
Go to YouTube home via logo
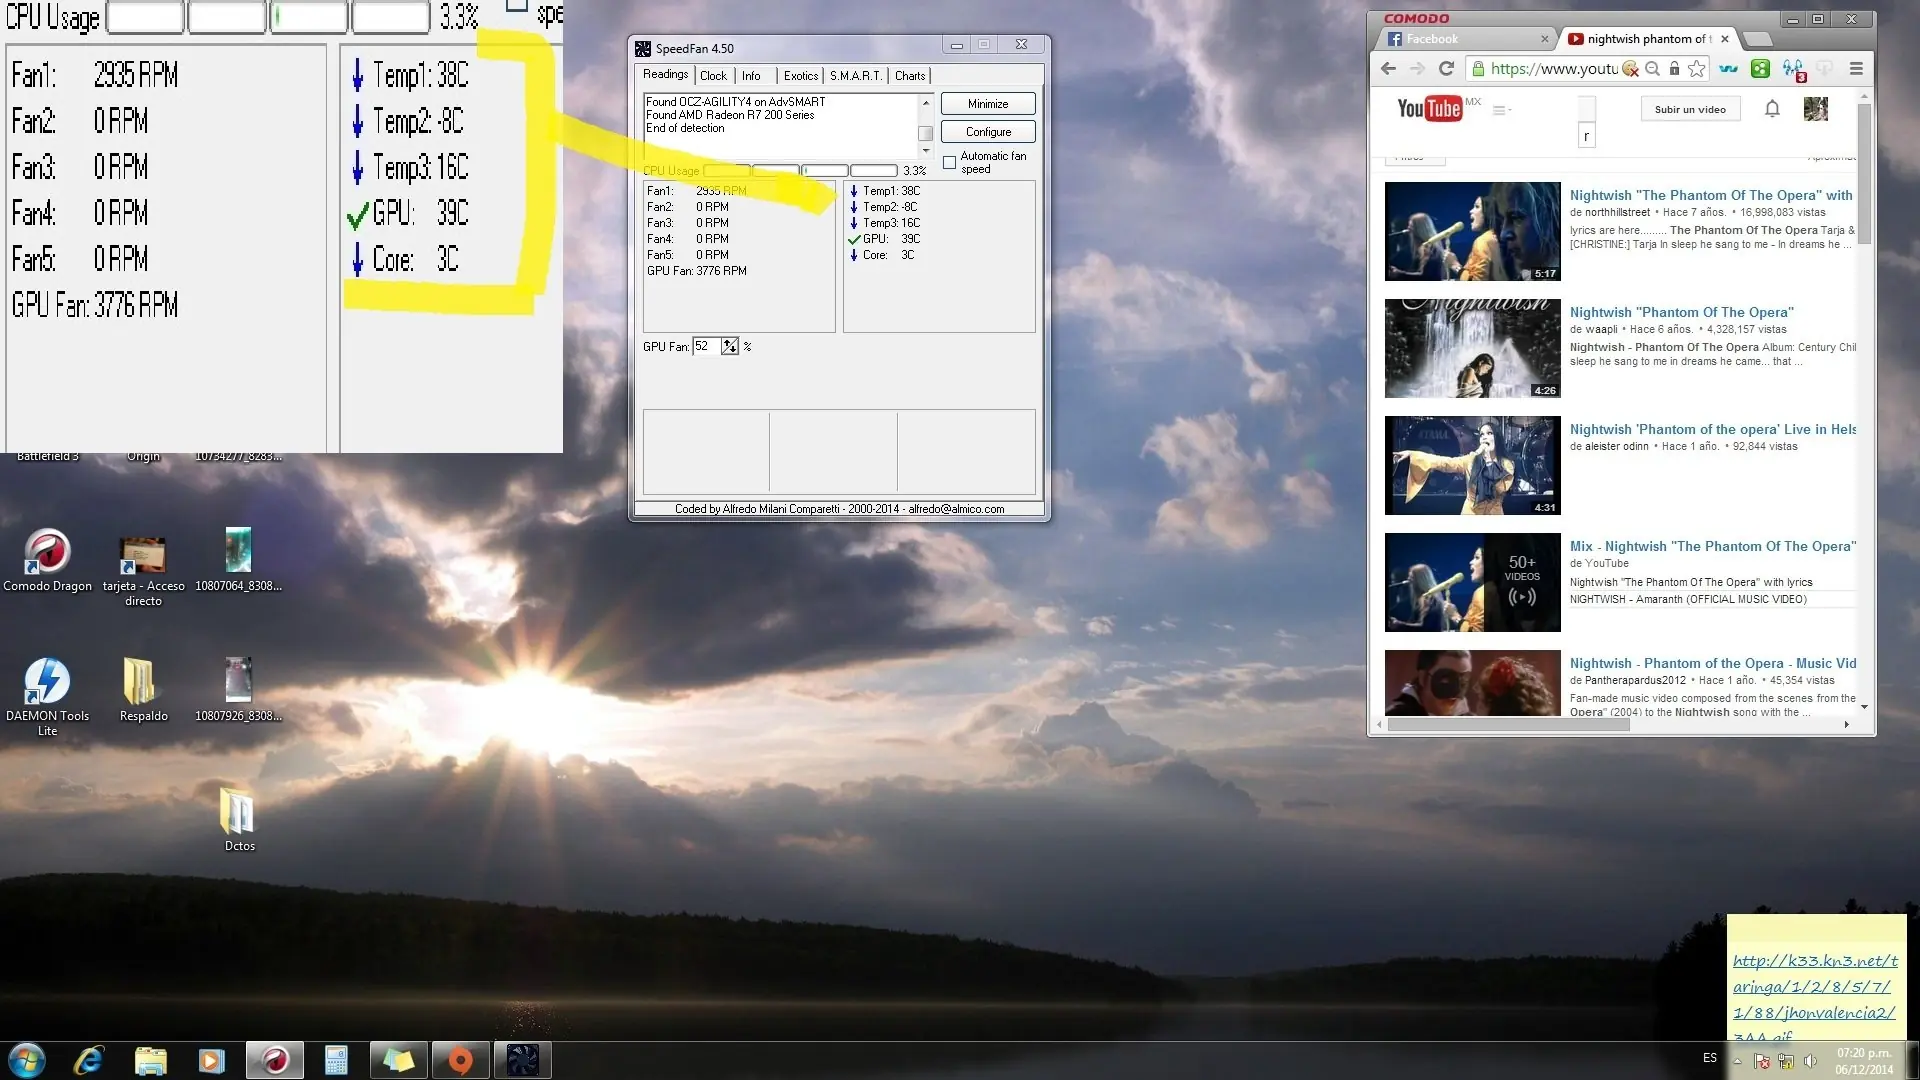click(x=1429, y=108)
